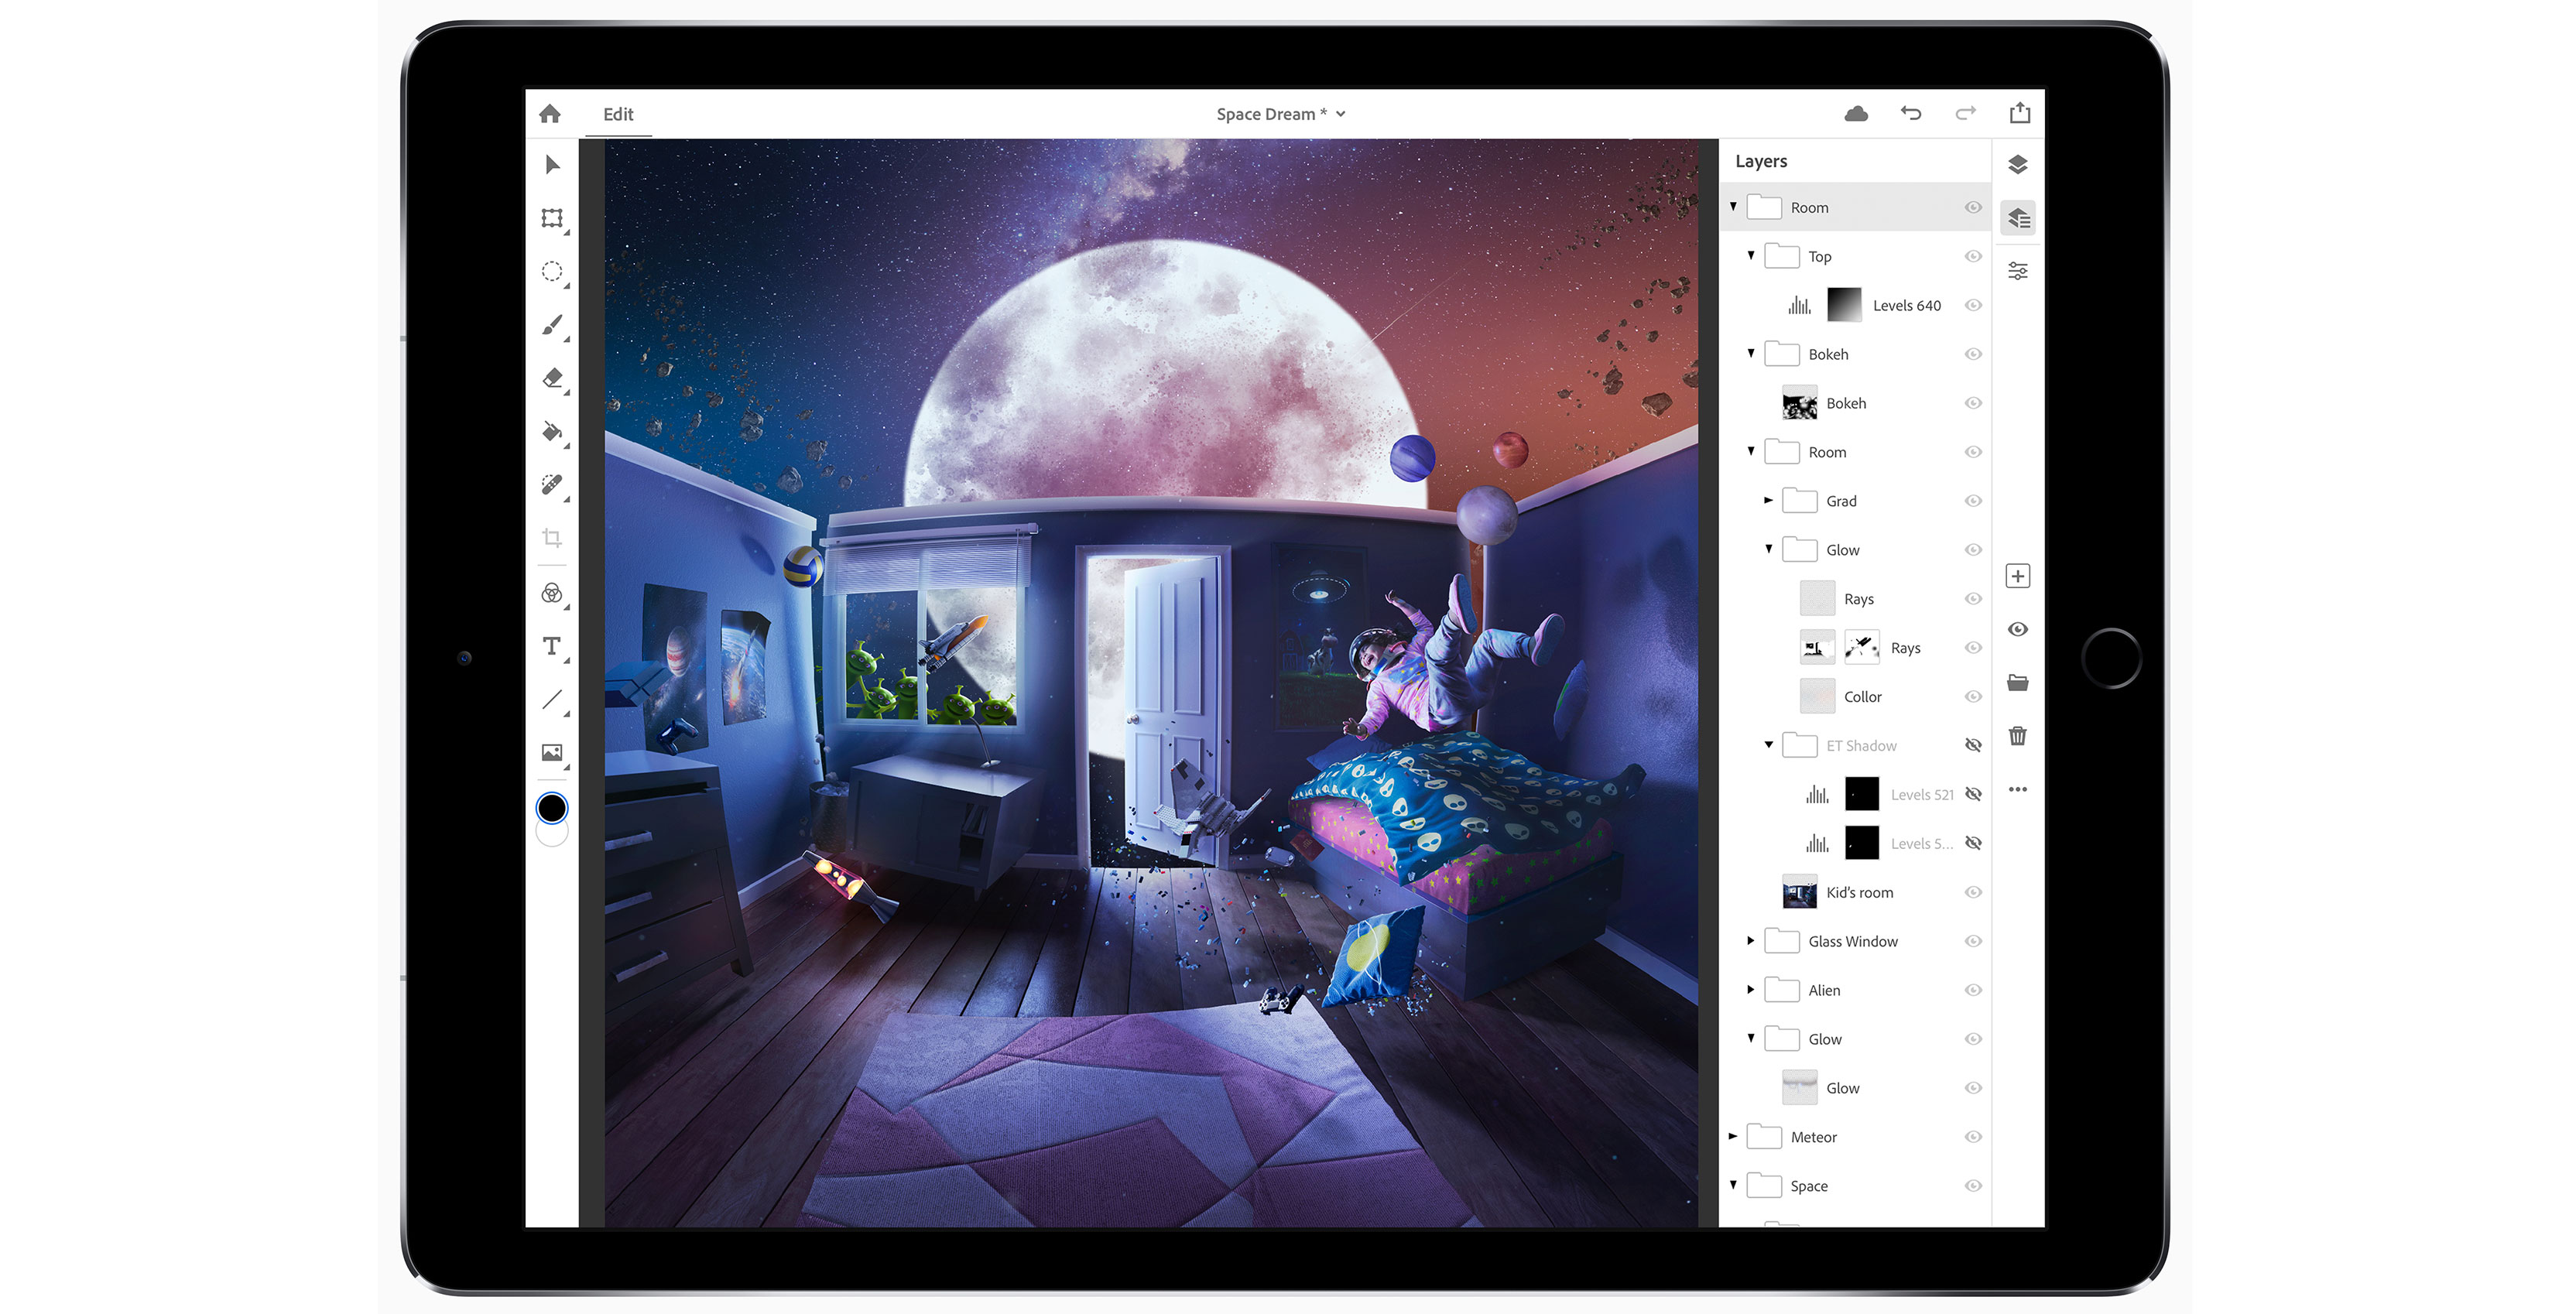Show the ET Shadow group
Image resolution: width=2576 pixels, height=1314 pixels.
[x=1973, y=745]
